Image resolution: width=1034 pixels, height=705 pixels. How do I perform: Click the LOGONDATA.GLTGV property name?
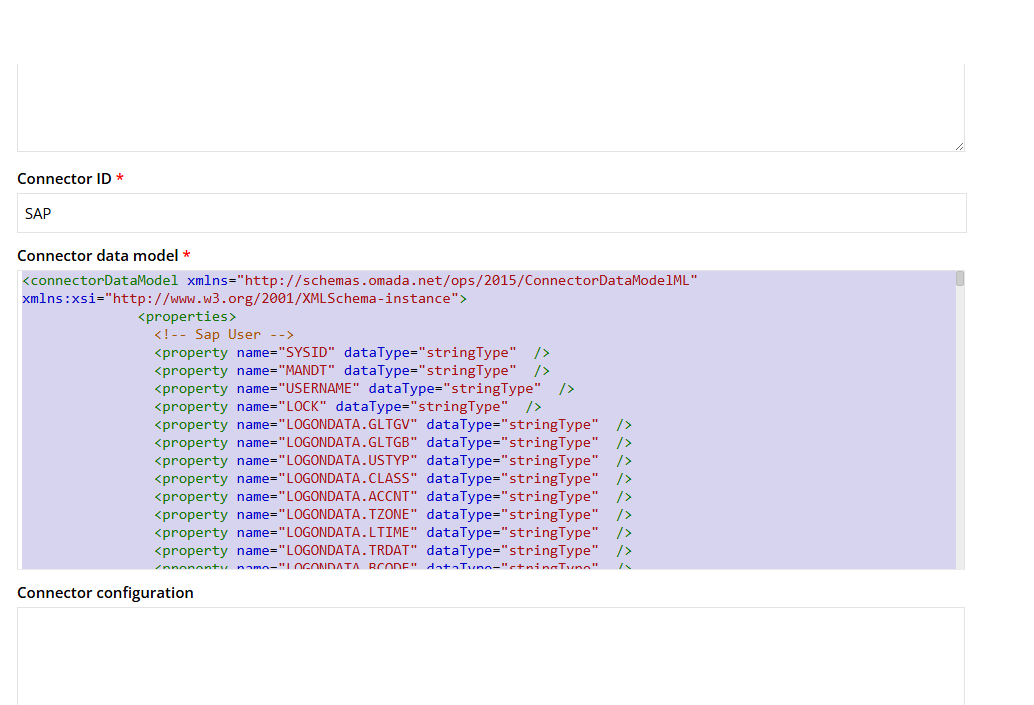click(x=347, y=425)
